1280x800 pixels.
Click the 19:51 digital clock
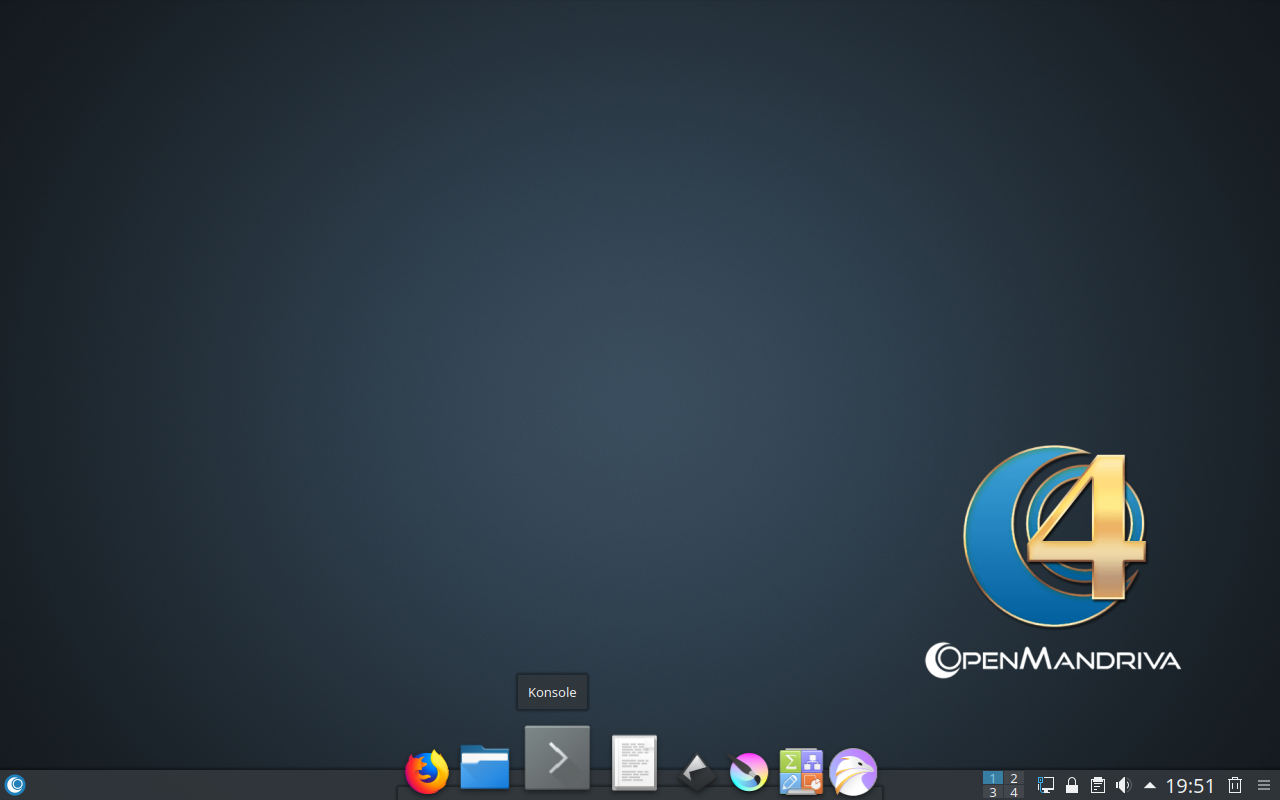[1190, 786]
